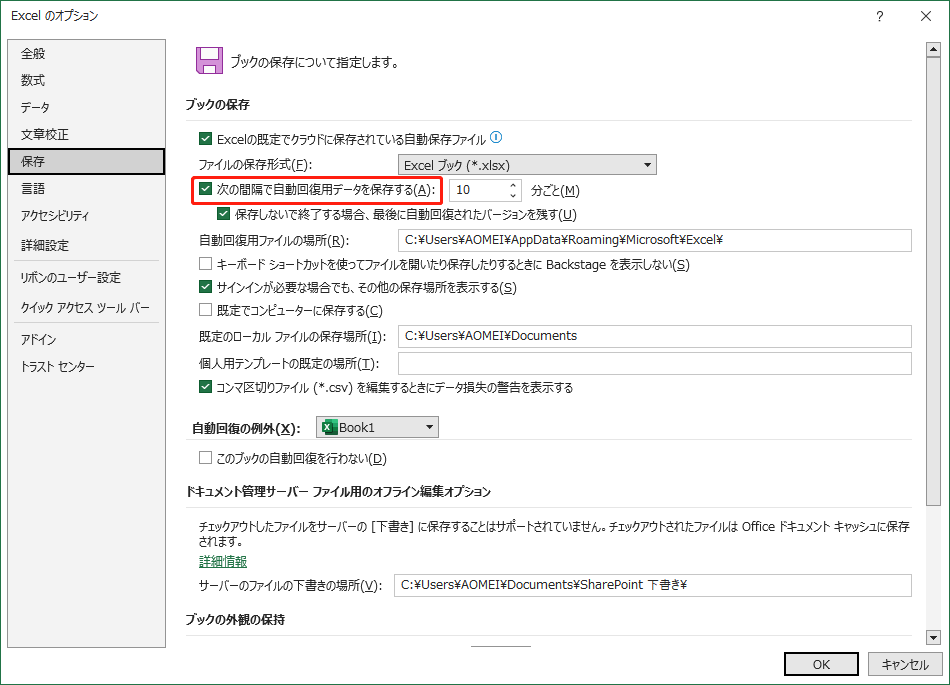Screen dimensions: 950x685
Task: Toggle 最後に自動回復されたバージョンを残す checkbox
Action: 224,214
